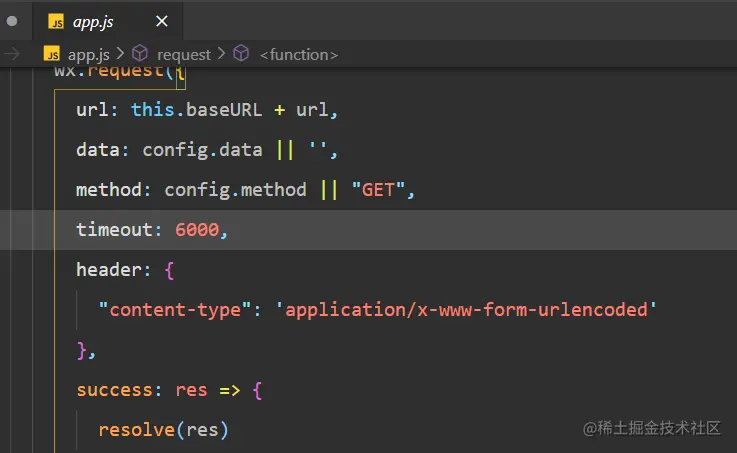Select the app.js editor tab
This screenshot has width=737, height=453.
(x=108, y=22)
